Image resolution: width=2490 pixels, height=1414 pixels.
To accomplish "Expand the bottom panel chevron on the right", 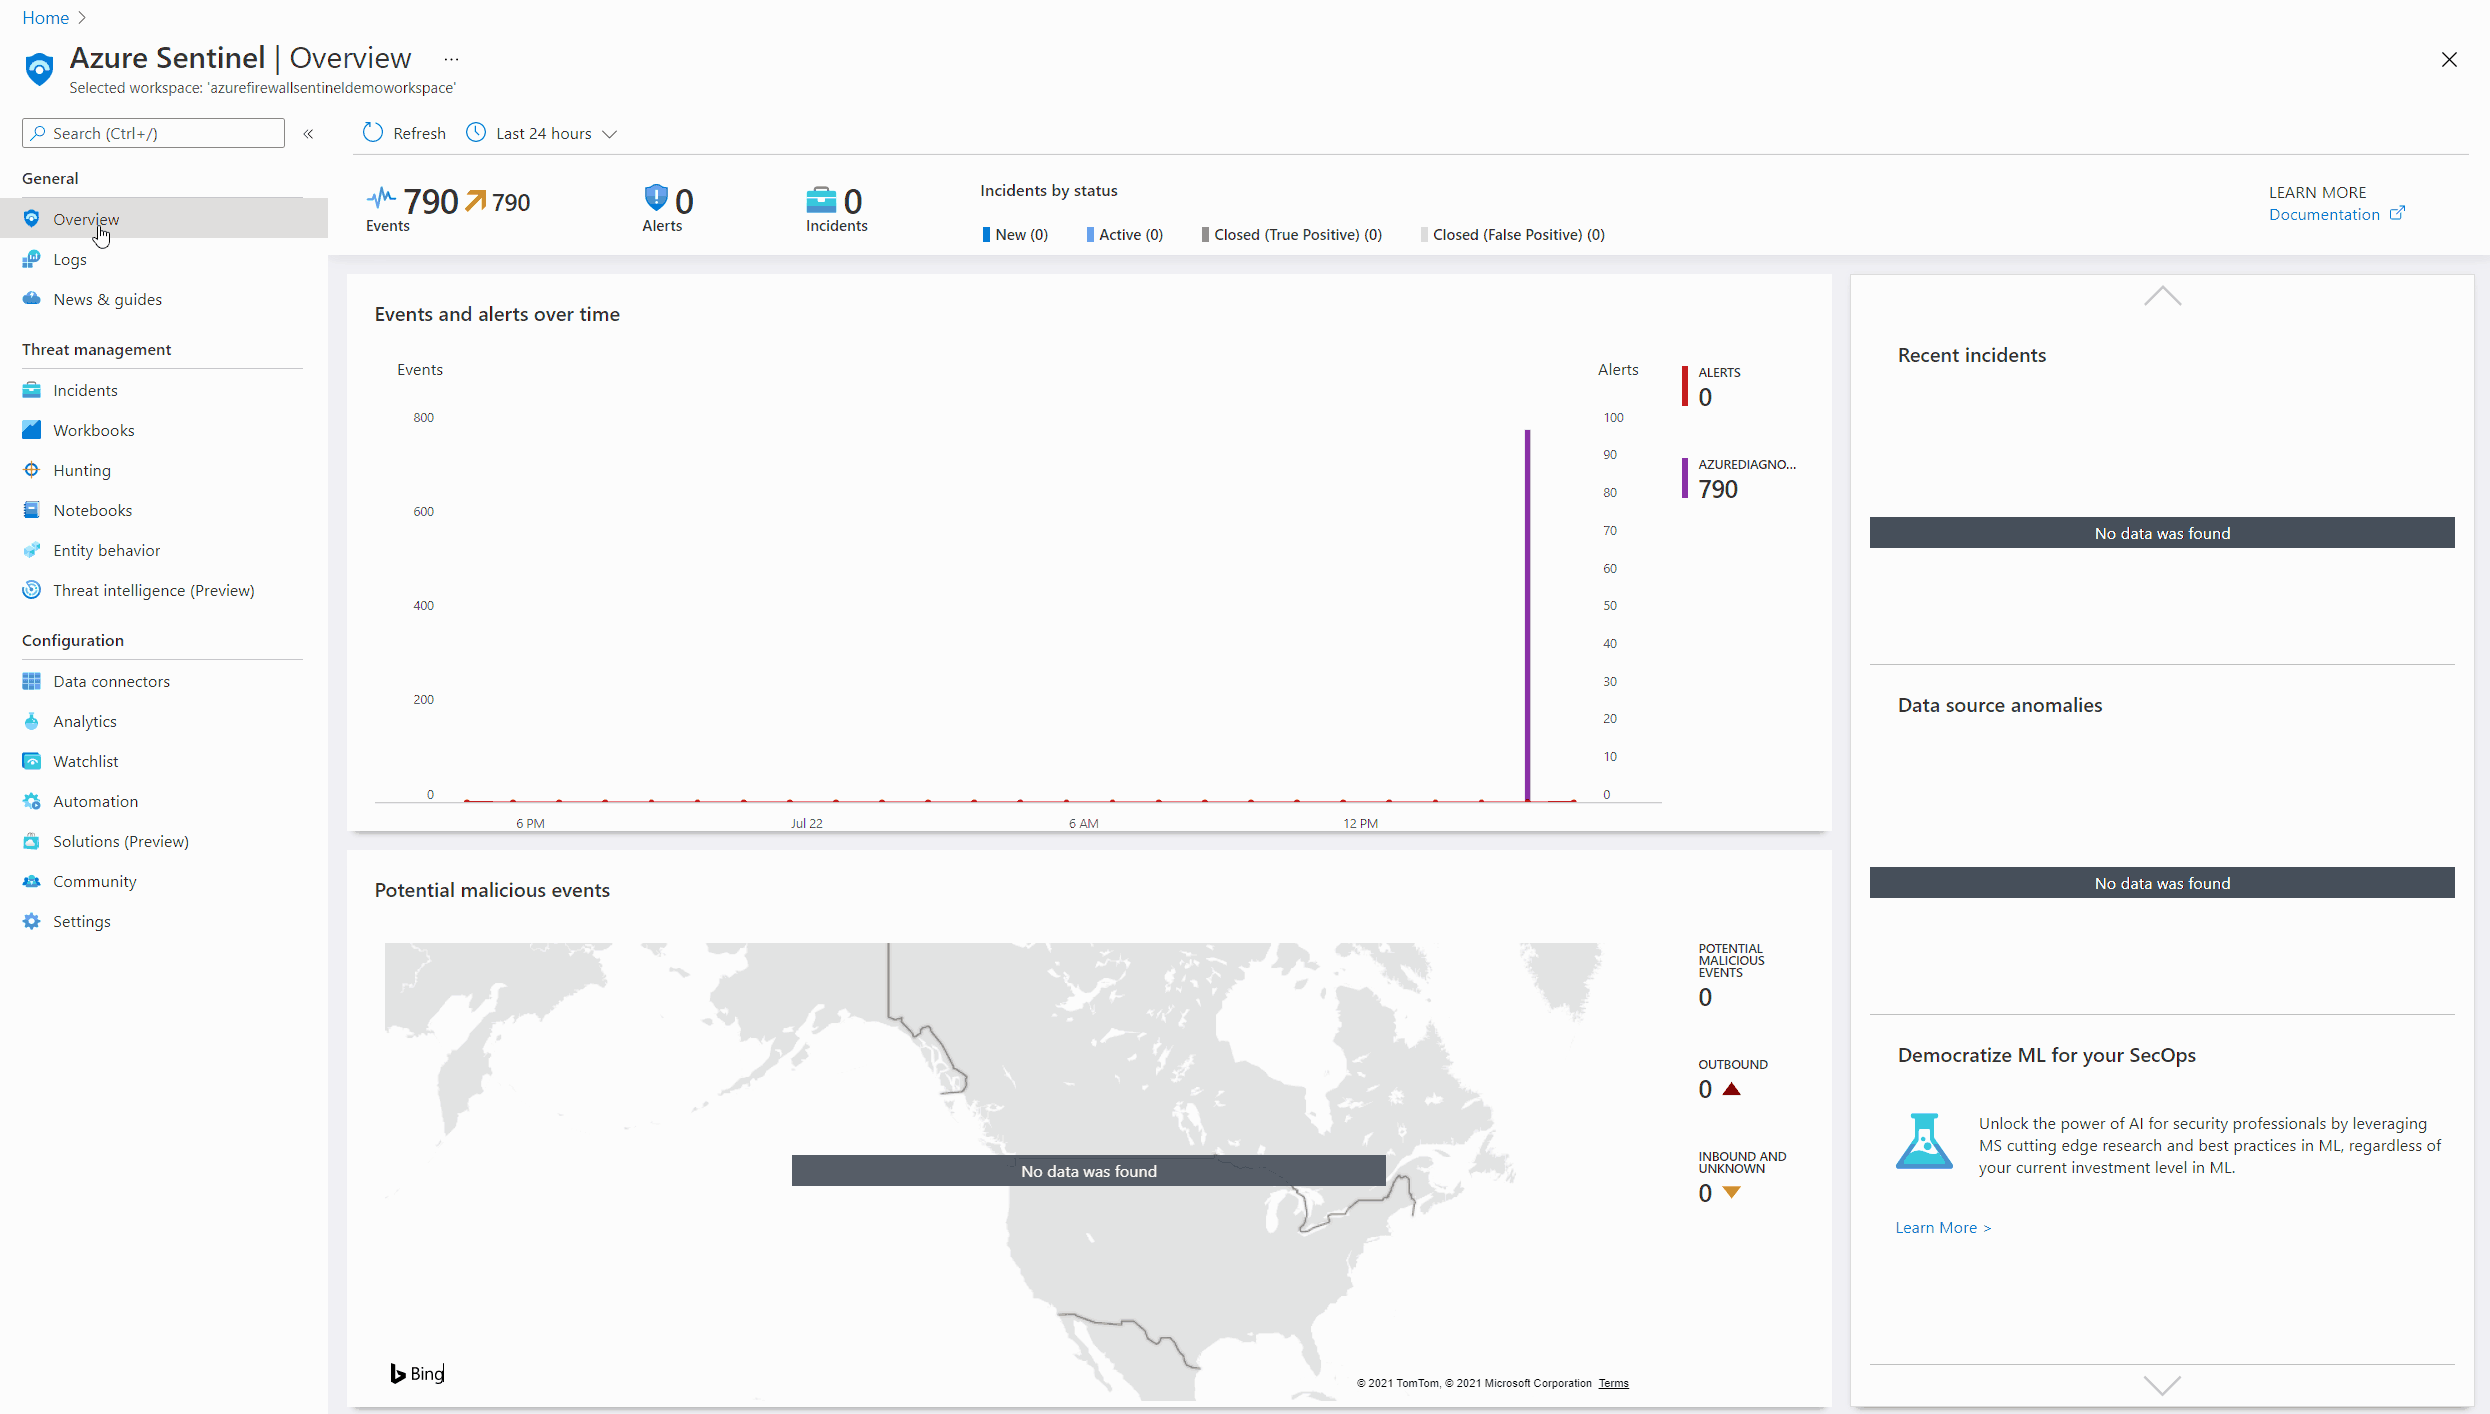I will tap(2162, 1386).
